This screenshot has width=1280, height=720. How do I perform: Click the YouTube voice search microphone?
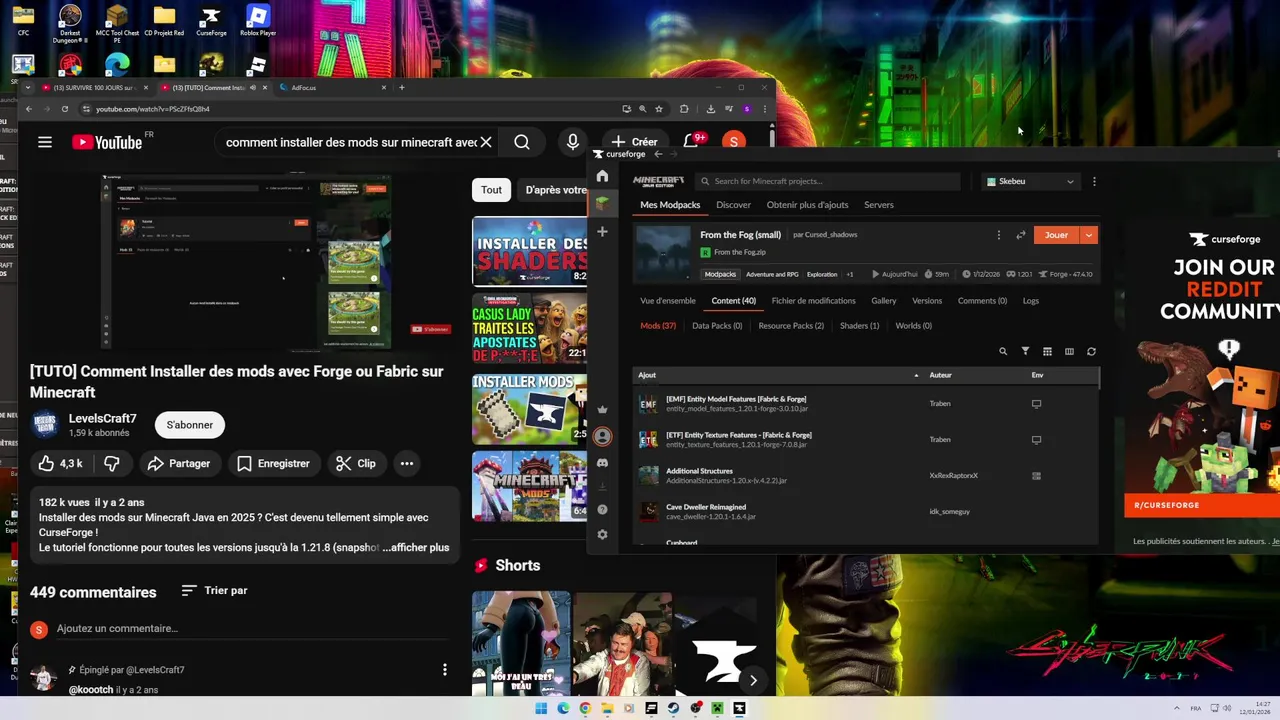pyautogui.click(x=572, y=142)
